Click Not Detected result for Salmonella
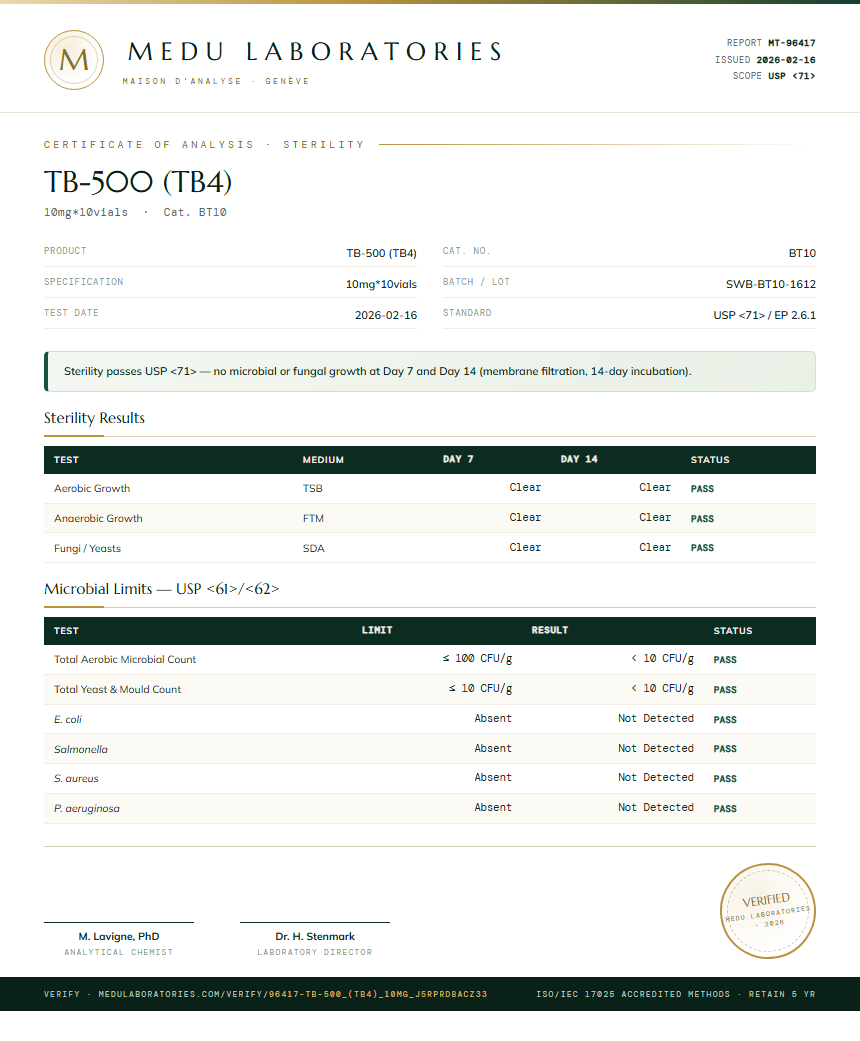This screenshot has height=1041, width=860. (x=656, y=748)
